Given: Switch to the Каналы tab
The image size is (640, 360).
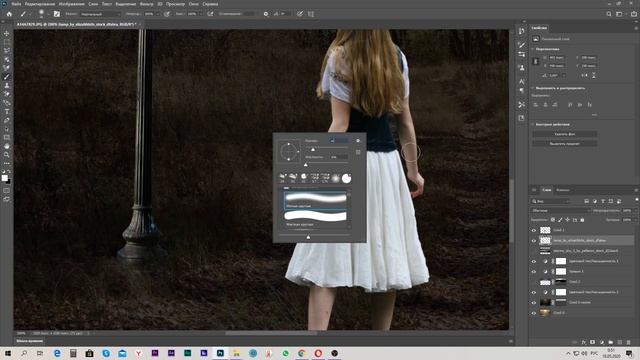Looking at the screenshot, I should pos(563,190).
